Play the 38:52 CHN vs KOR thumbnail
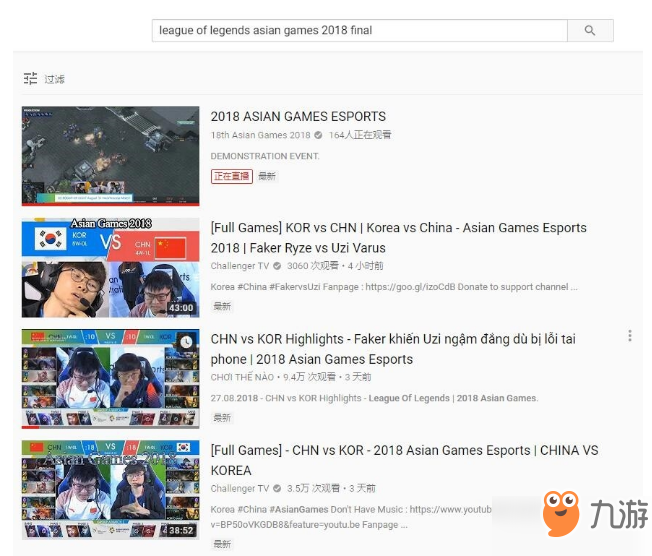652x556 pixels. (110, 489)
